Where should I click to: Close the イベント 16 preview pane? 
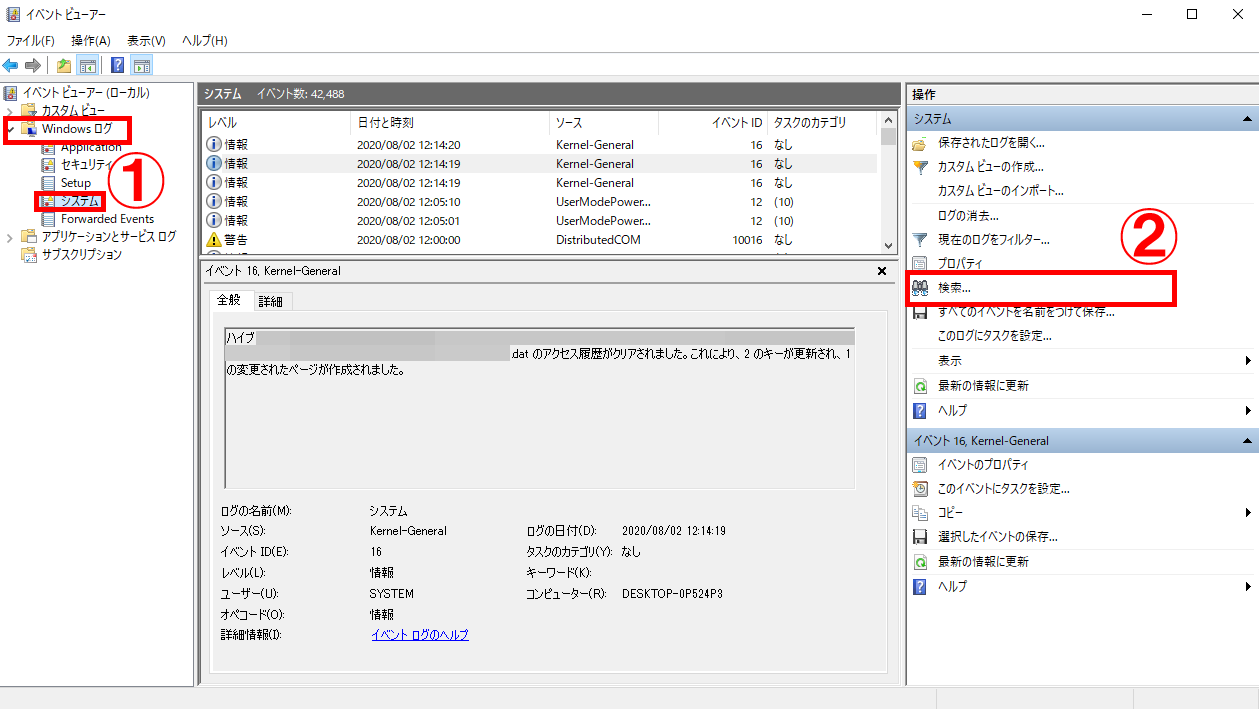[x=882, y=271]
